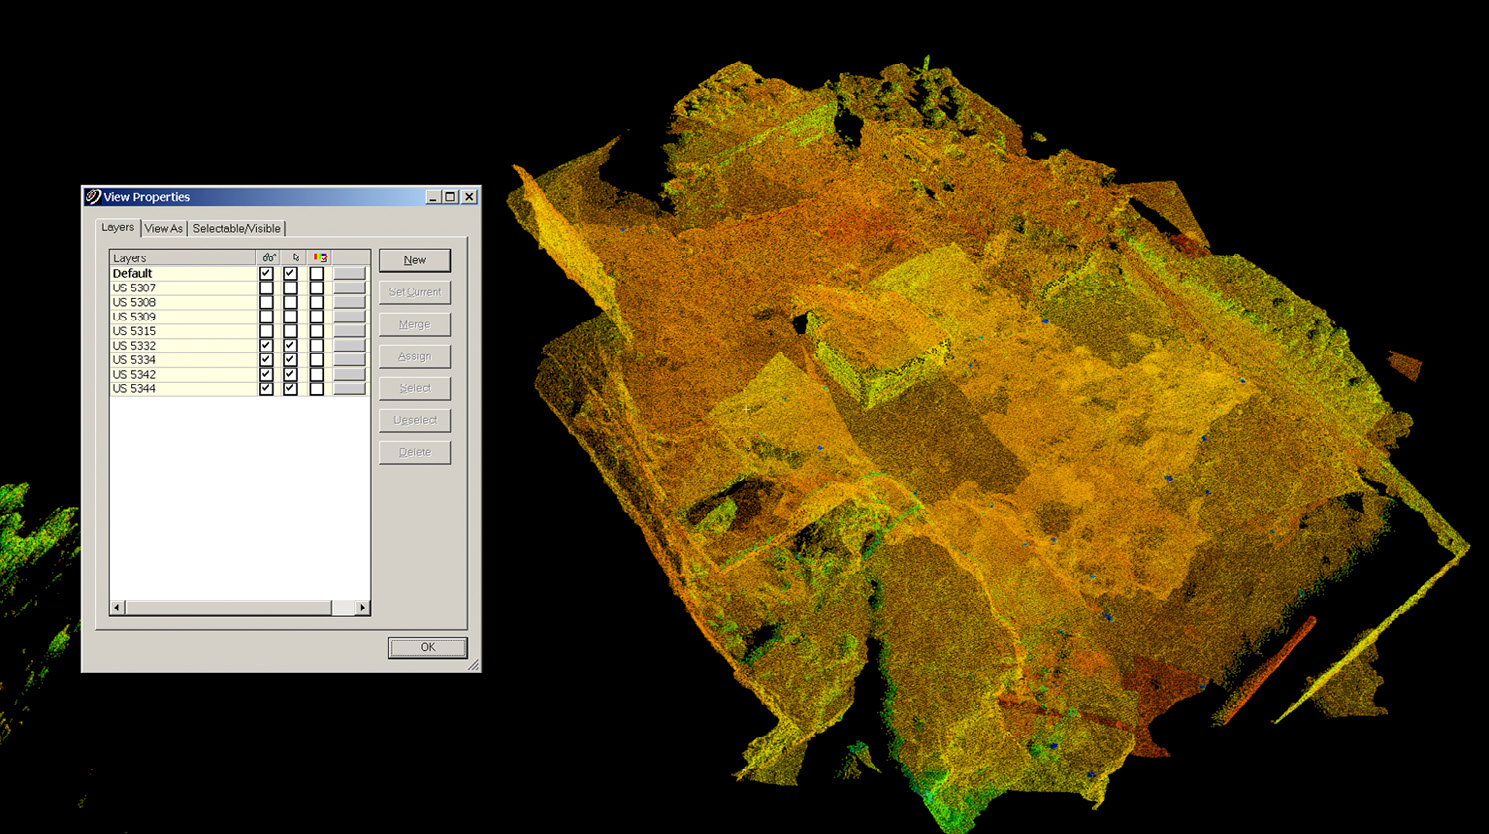The width and height of the screenshot is (1489, 834).
Task: Select layer name US 5344
Action: pyautogui.click(x=134, y=388)
